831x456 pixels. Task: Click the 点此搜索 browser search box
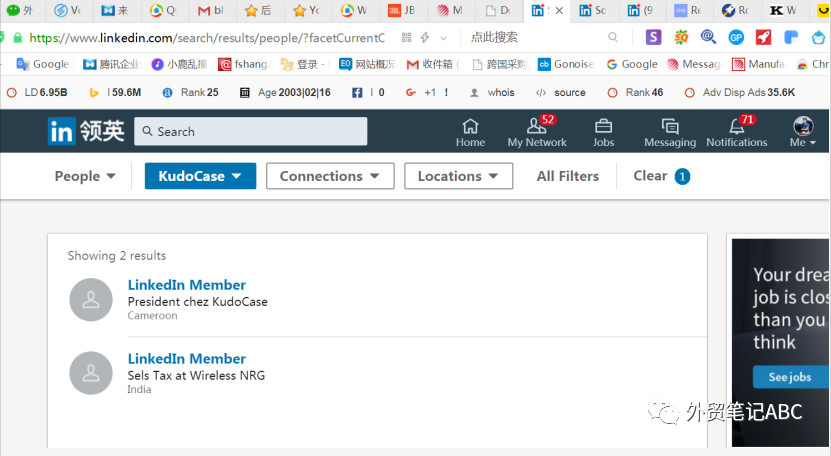[494, 37]
